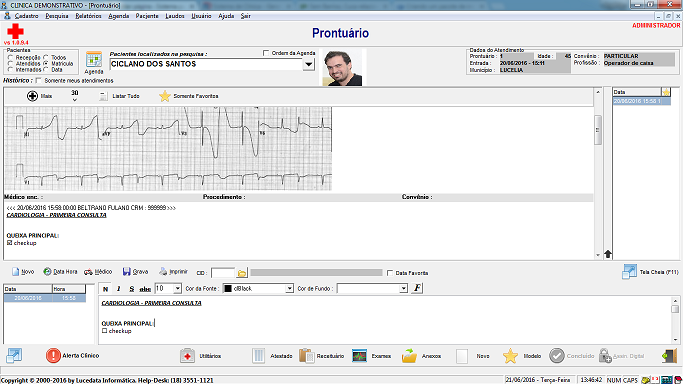This screenshot has height=384, width=683.
Task: Open the Anexos folder icon
Action: click(x=409, y=356)
